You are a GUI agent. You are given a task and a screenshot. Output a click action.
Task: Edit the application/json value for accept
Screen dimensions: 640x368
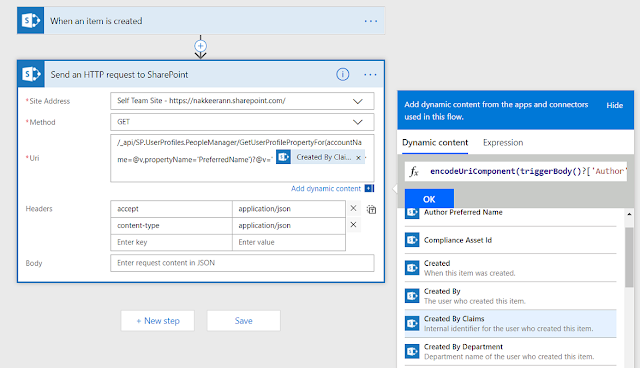tap(289, 208)
